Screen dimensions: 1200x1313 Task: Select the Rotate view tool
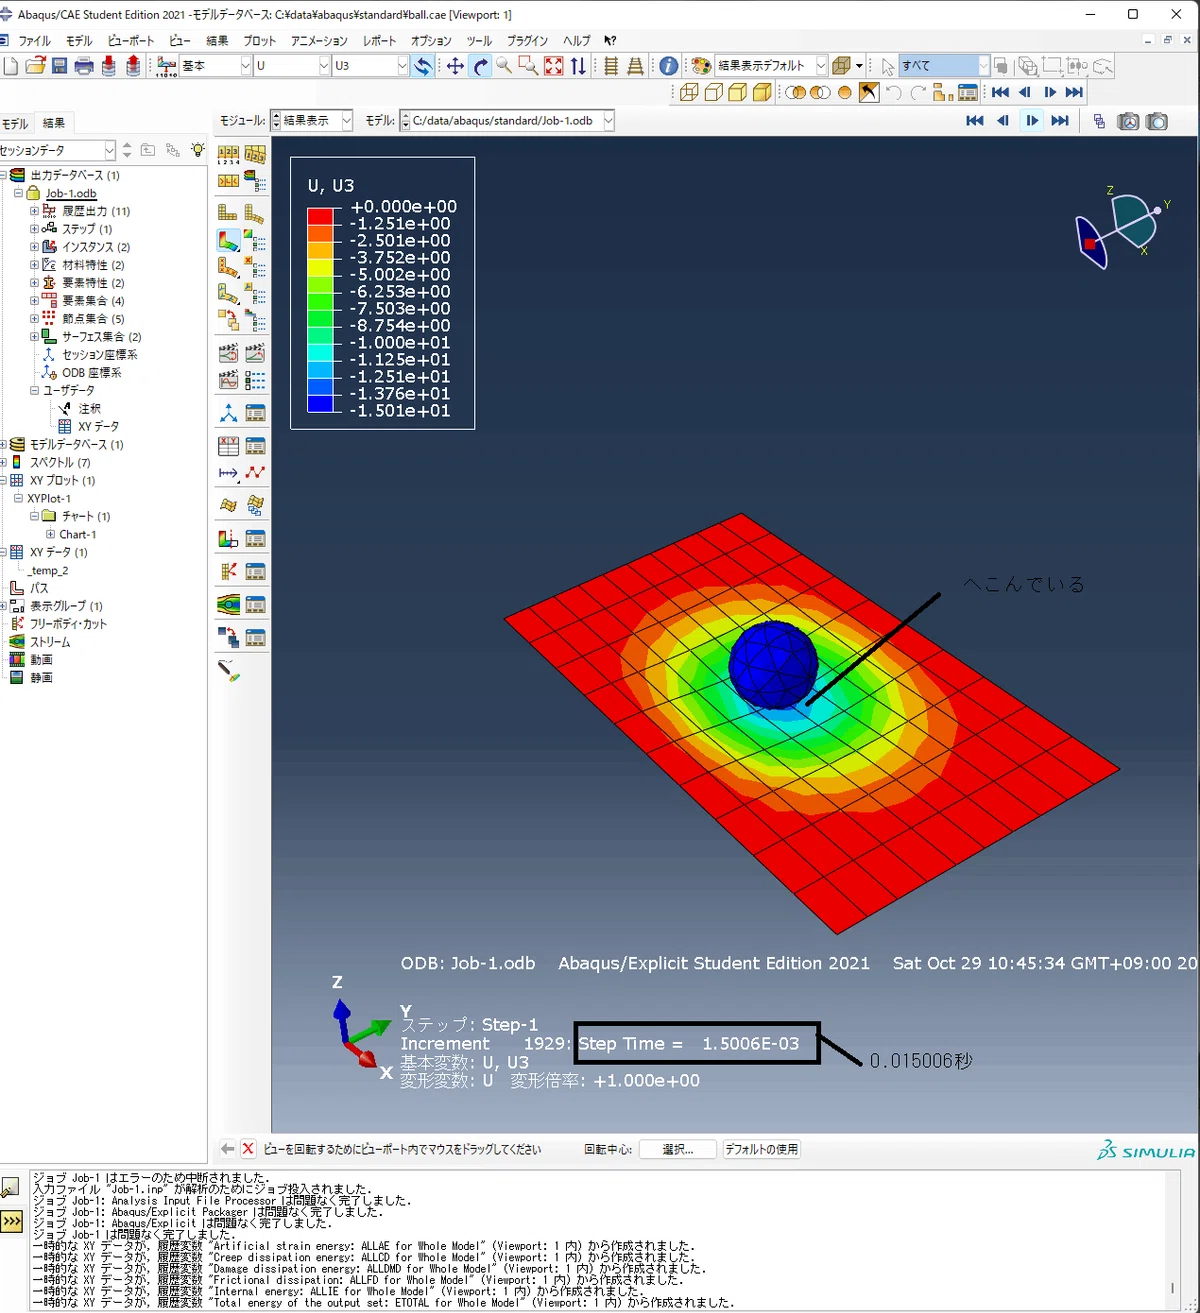[480, 66]
